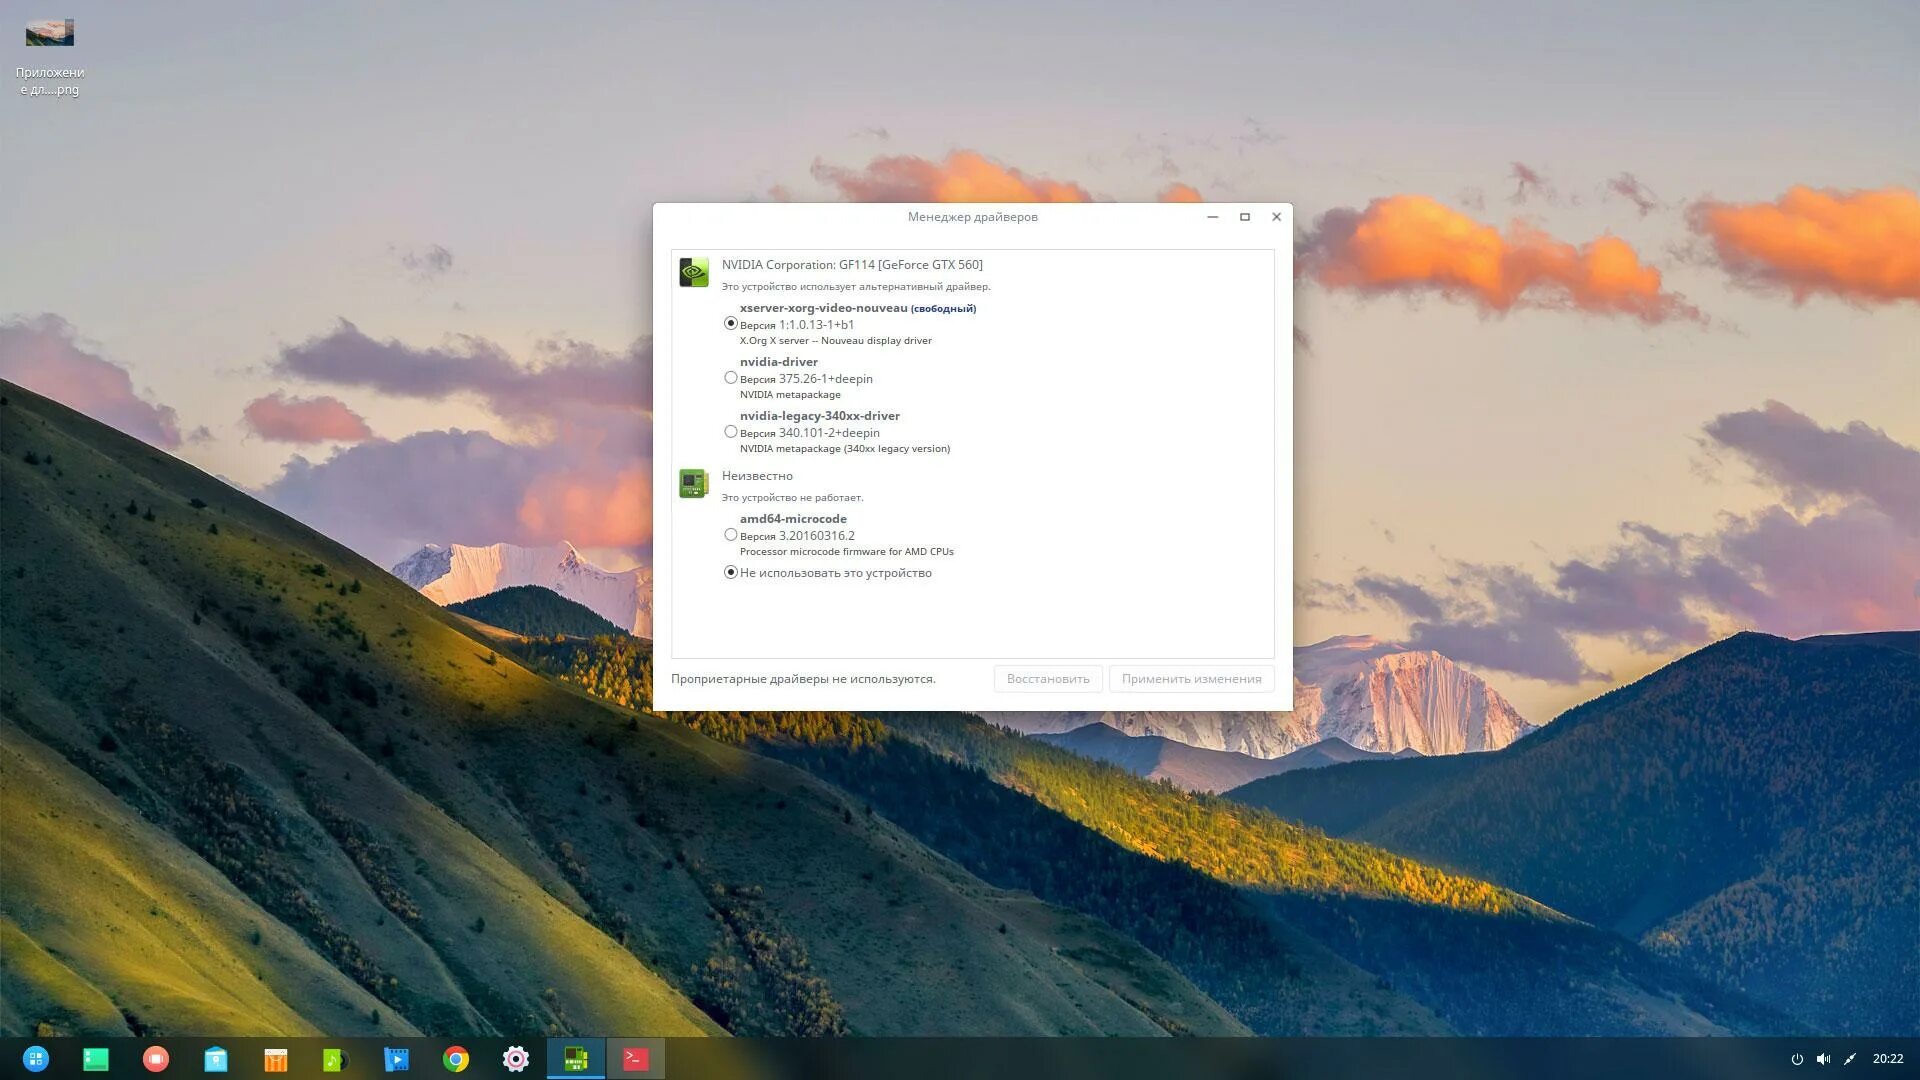
Task: Click the NVIDIA GeForce GTX 560 device icon
Action: coord(693,272)
